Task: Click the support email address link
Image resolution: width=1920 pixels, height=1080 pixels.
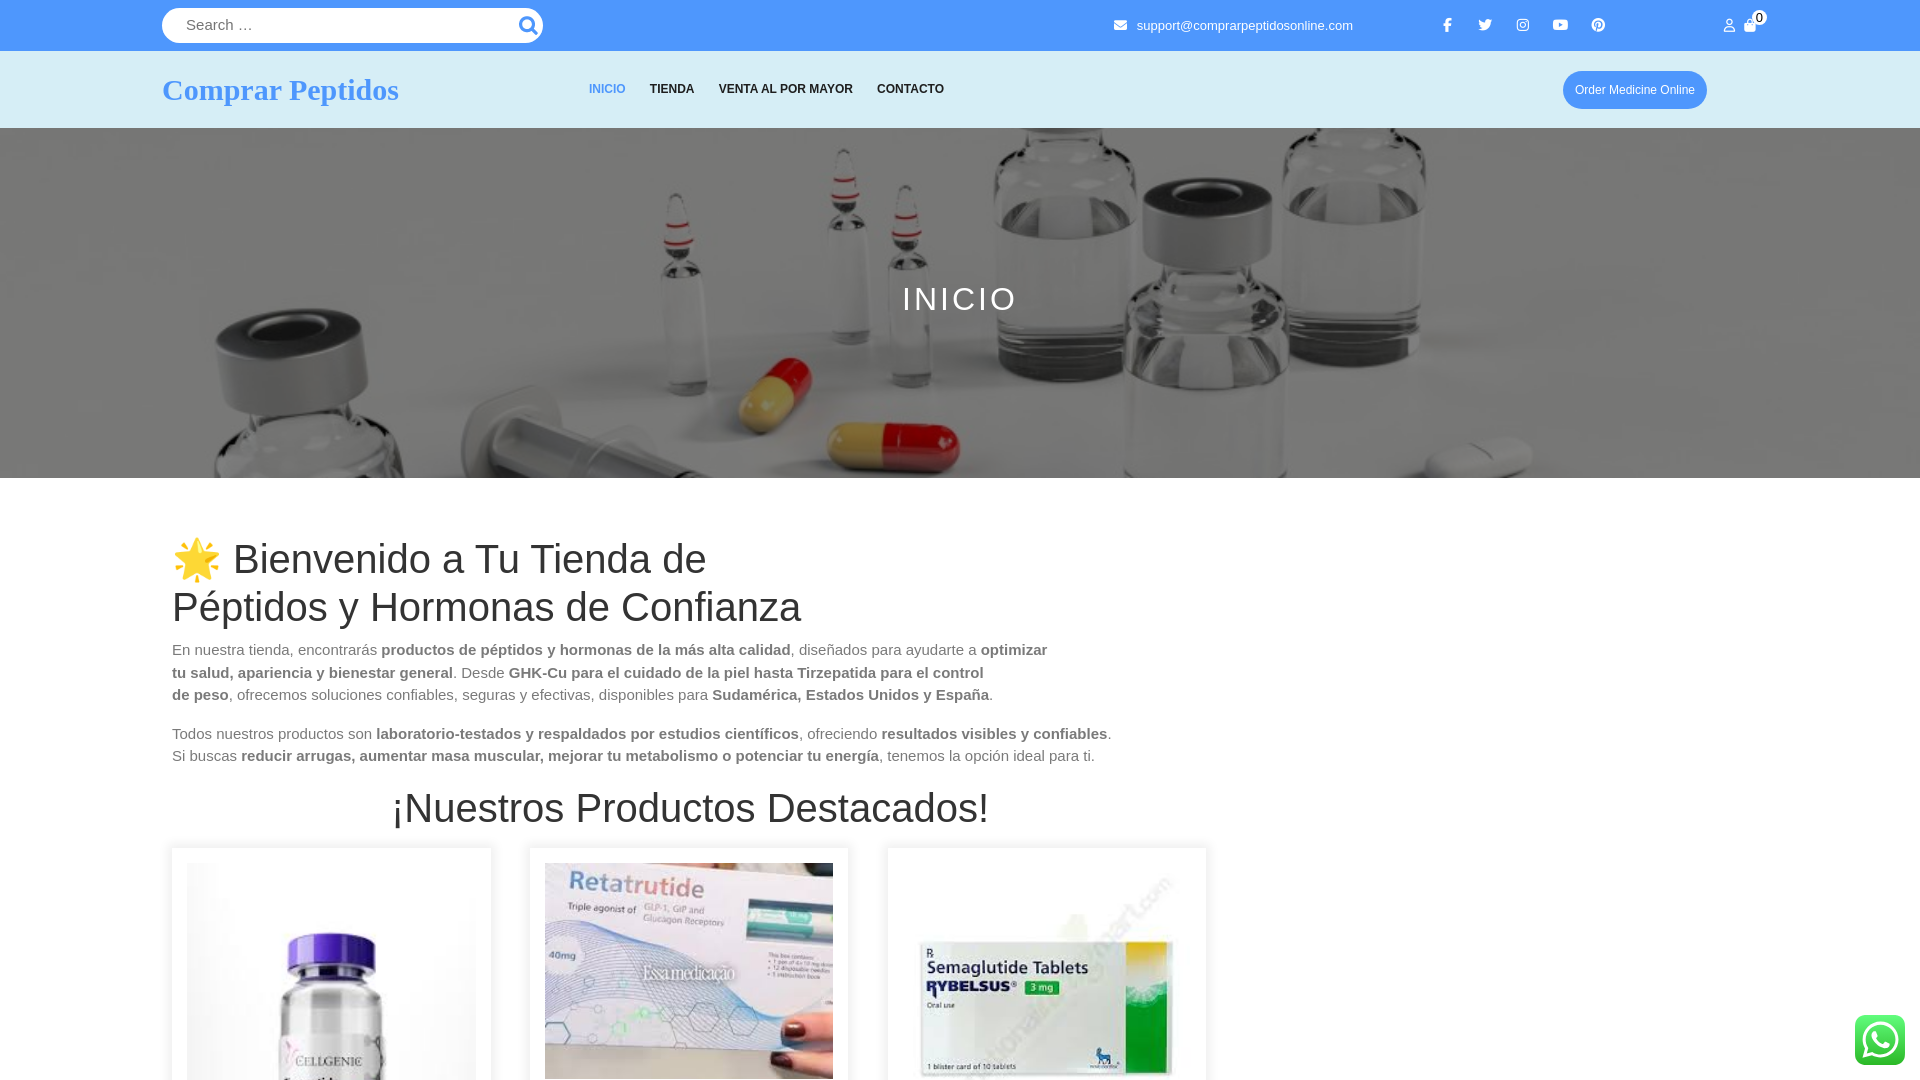Action: click(1244, 25)
